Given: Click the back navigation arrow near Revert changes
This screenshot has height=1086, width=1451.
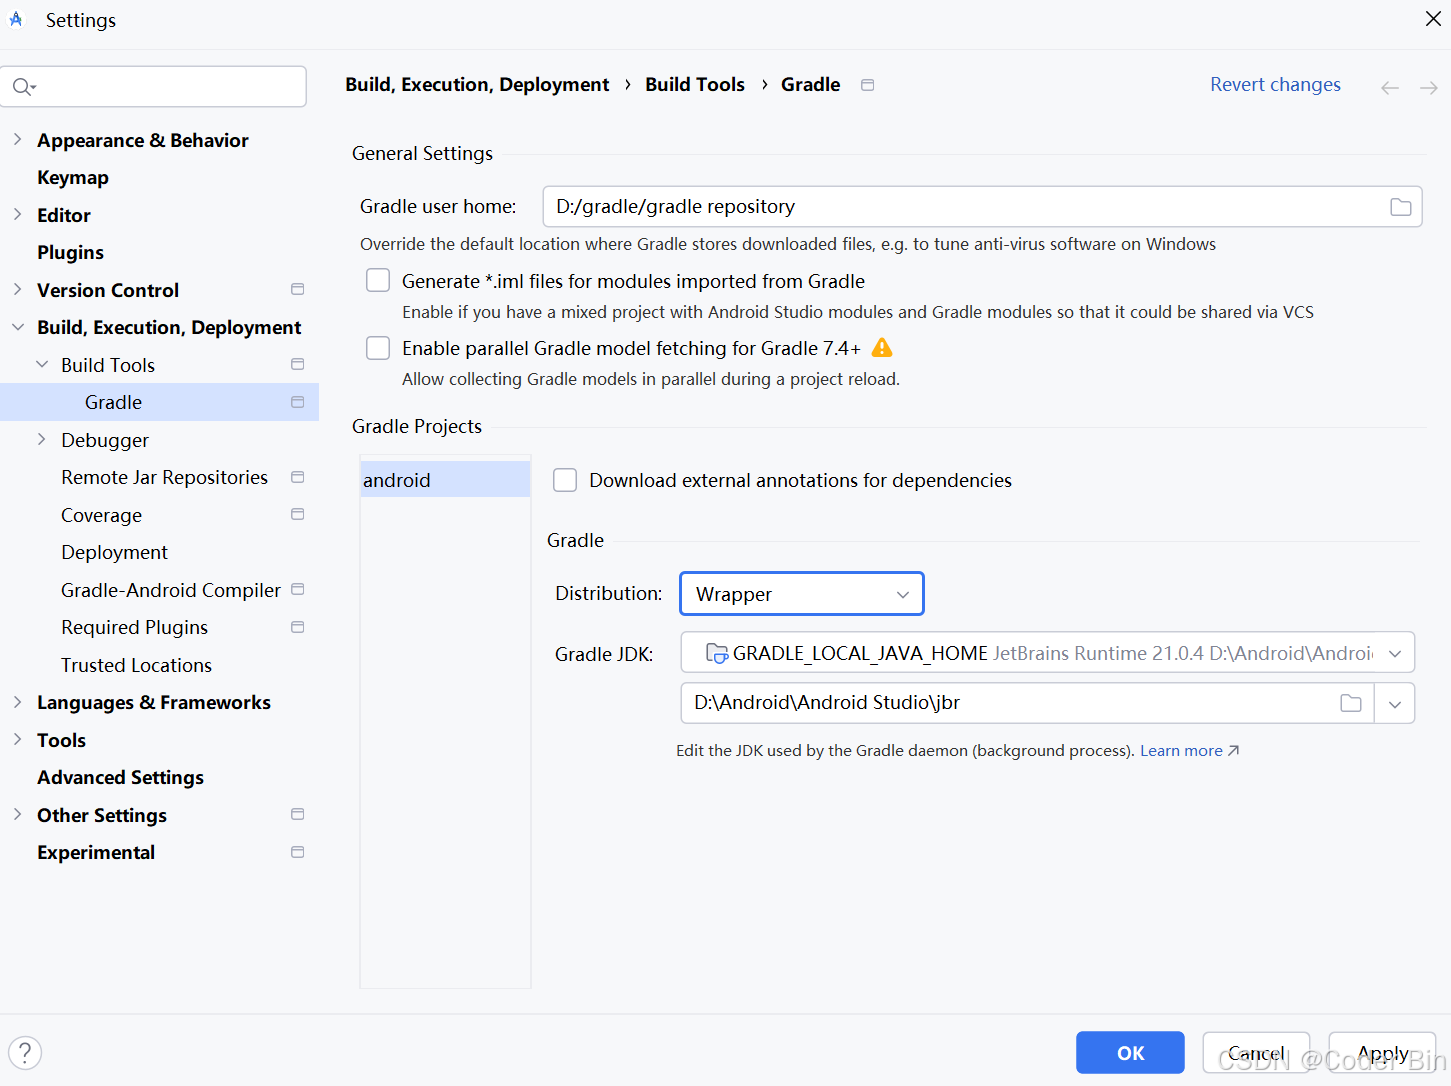Looking at the screenshot, I should (1389, 87).
